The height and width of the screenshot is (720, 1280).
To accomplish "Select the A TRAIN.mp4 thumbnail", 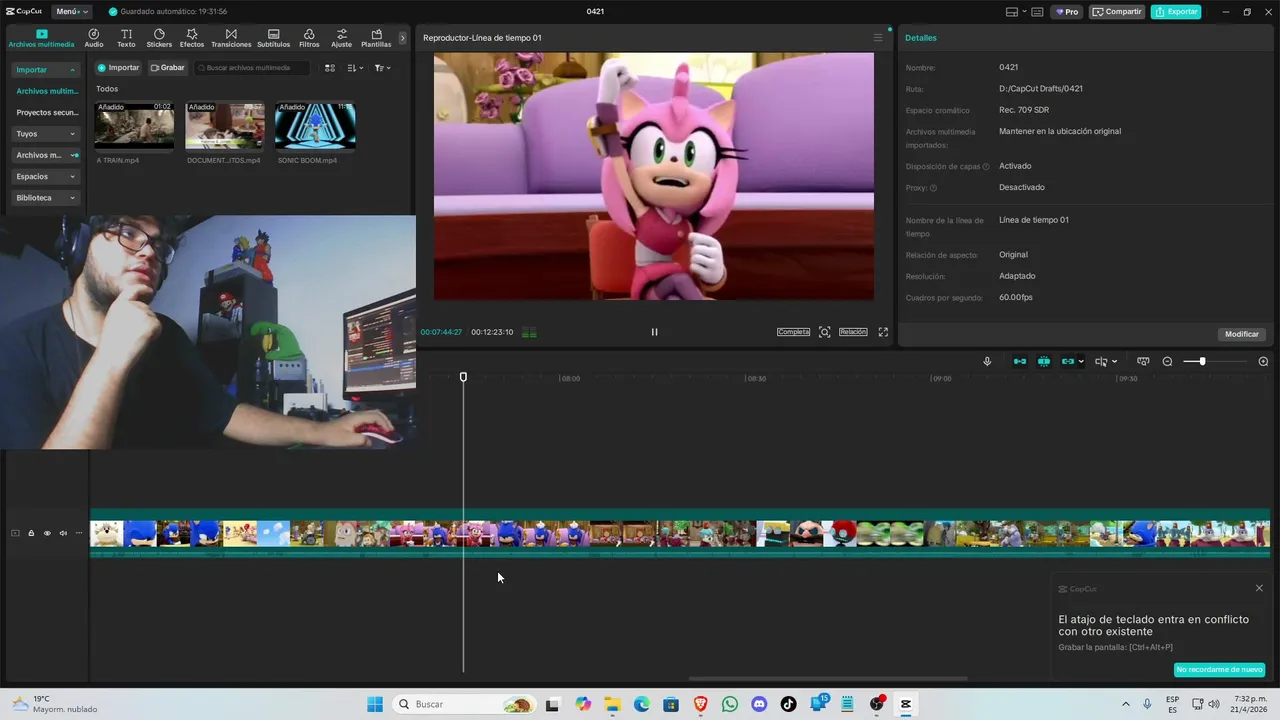I will pyautogui.click(x=134, y=125).
